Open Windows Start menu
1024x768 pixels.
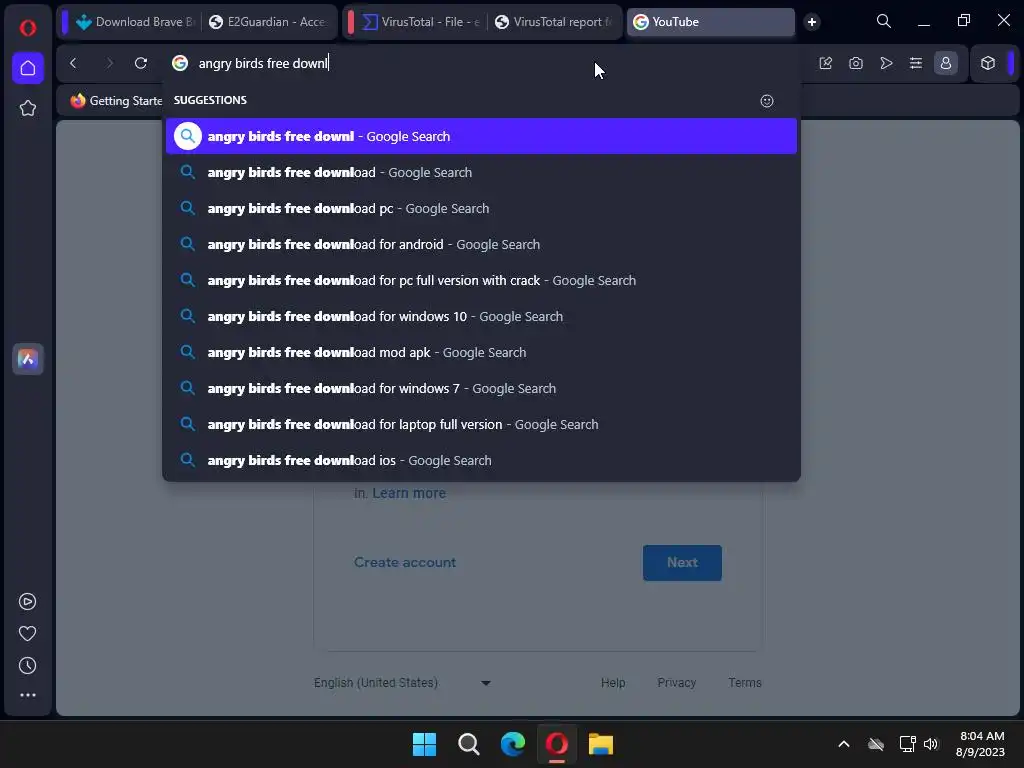click(x=424, y=744)
